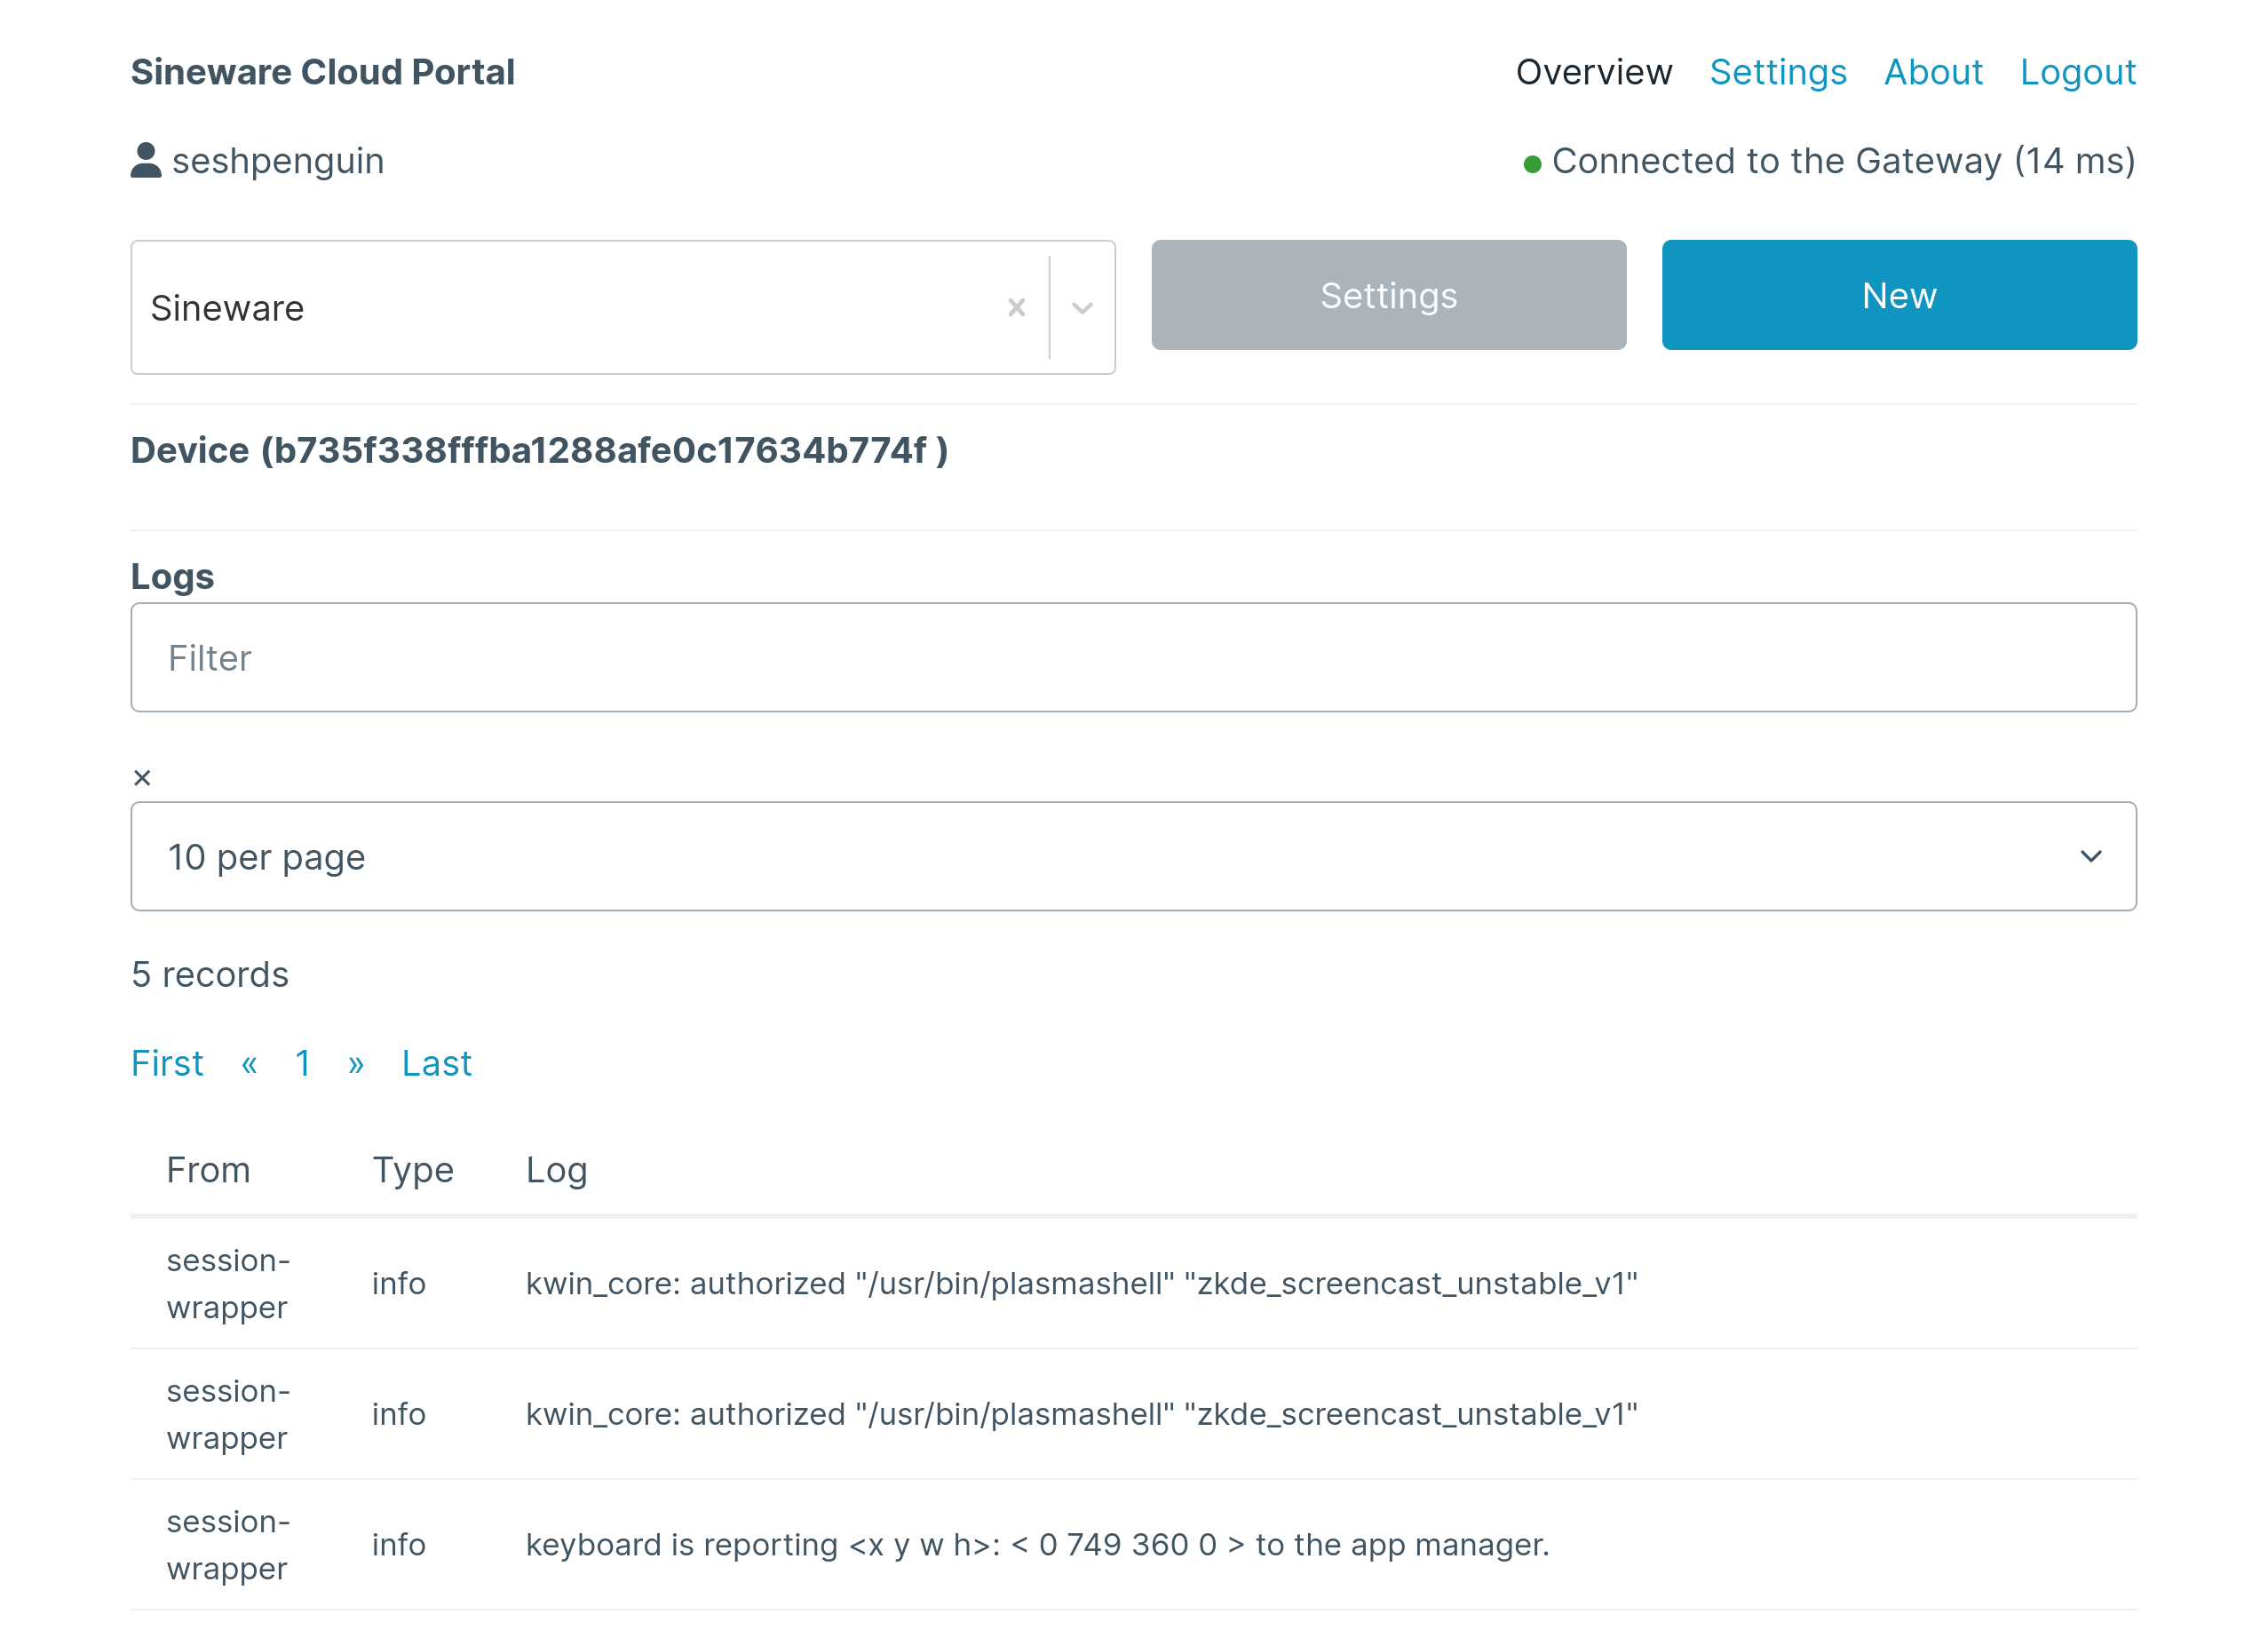Click the Logout link
Viewport: 2268px width, 1638px height.
click(x=2077, y=72)
